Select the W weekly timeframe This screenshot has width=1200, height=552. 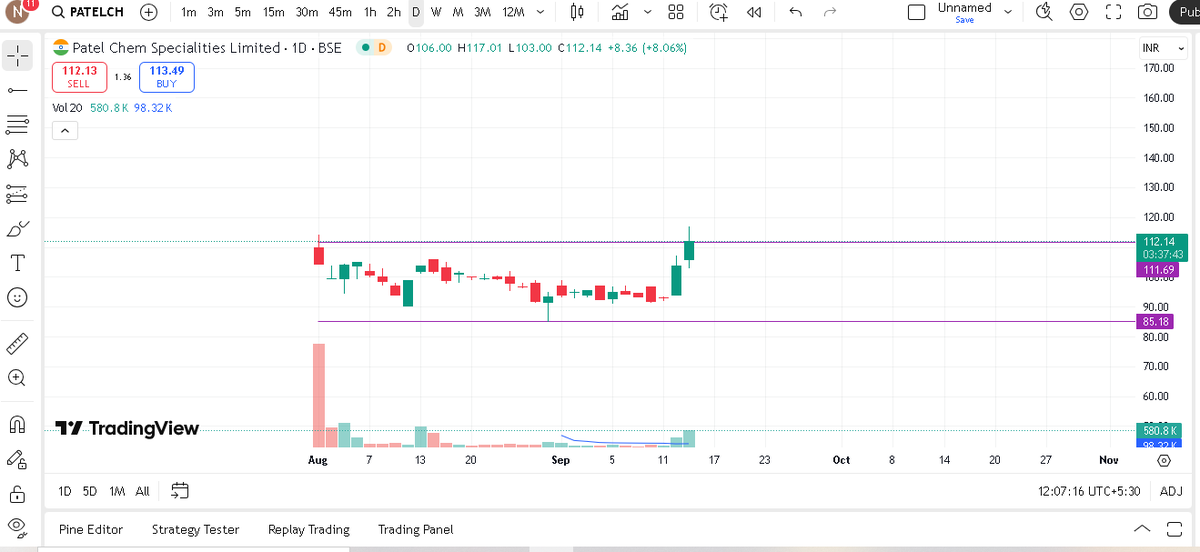(436, 12)
